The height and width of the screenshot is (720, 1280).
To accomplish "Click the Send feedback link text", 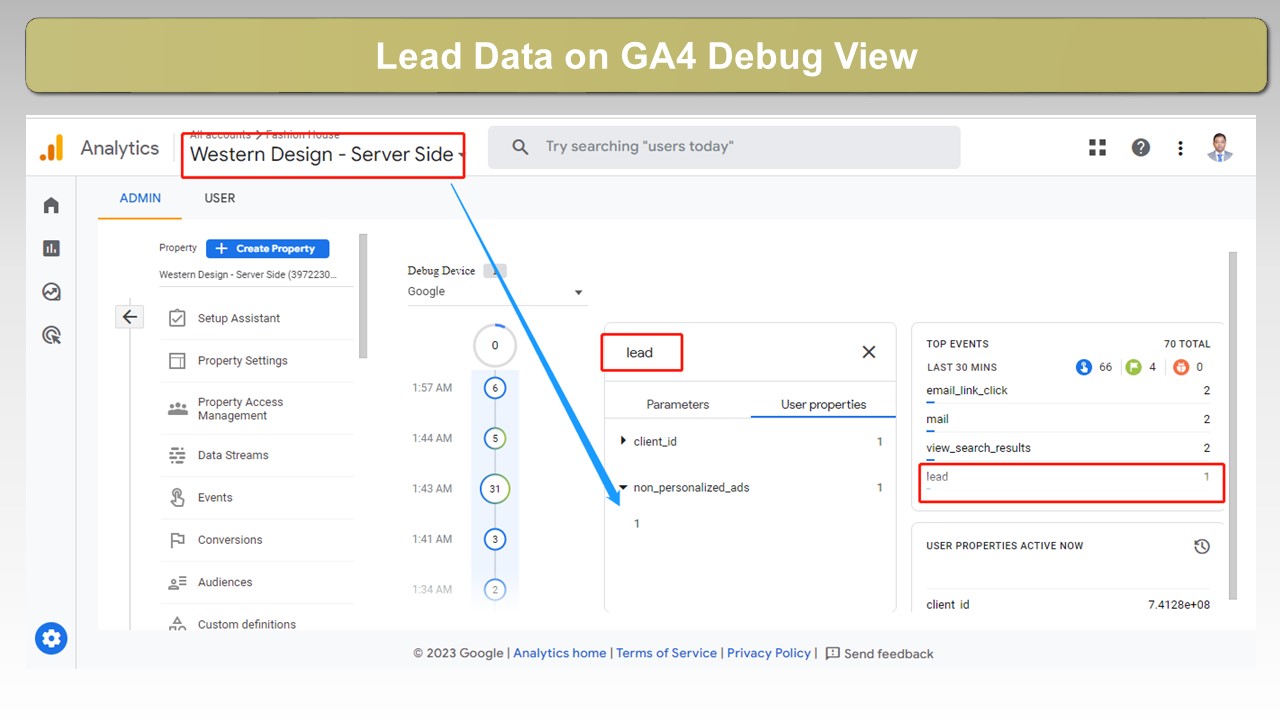I will (x=889, y=654).
